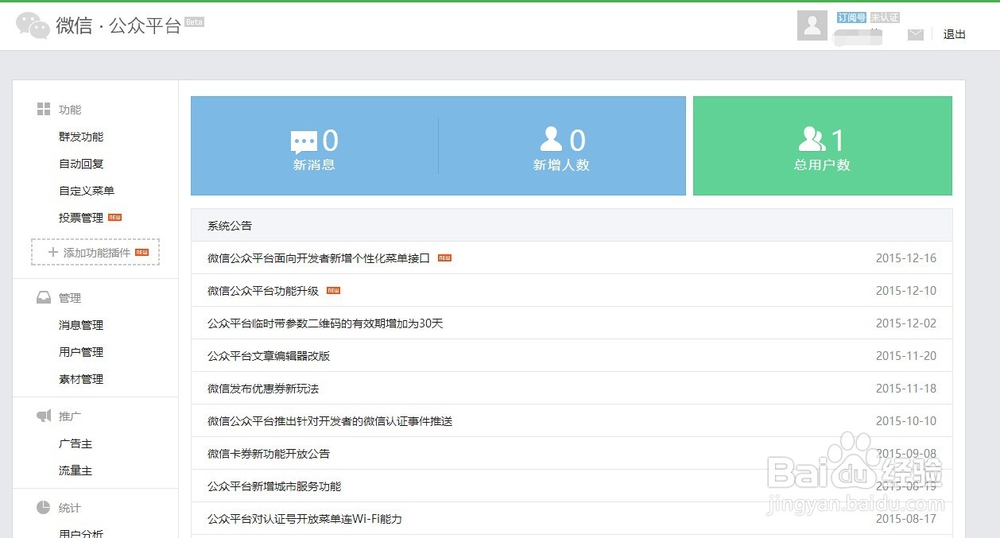Click the date 2015-08-17
1000x538 pixels.
point(906,519)
